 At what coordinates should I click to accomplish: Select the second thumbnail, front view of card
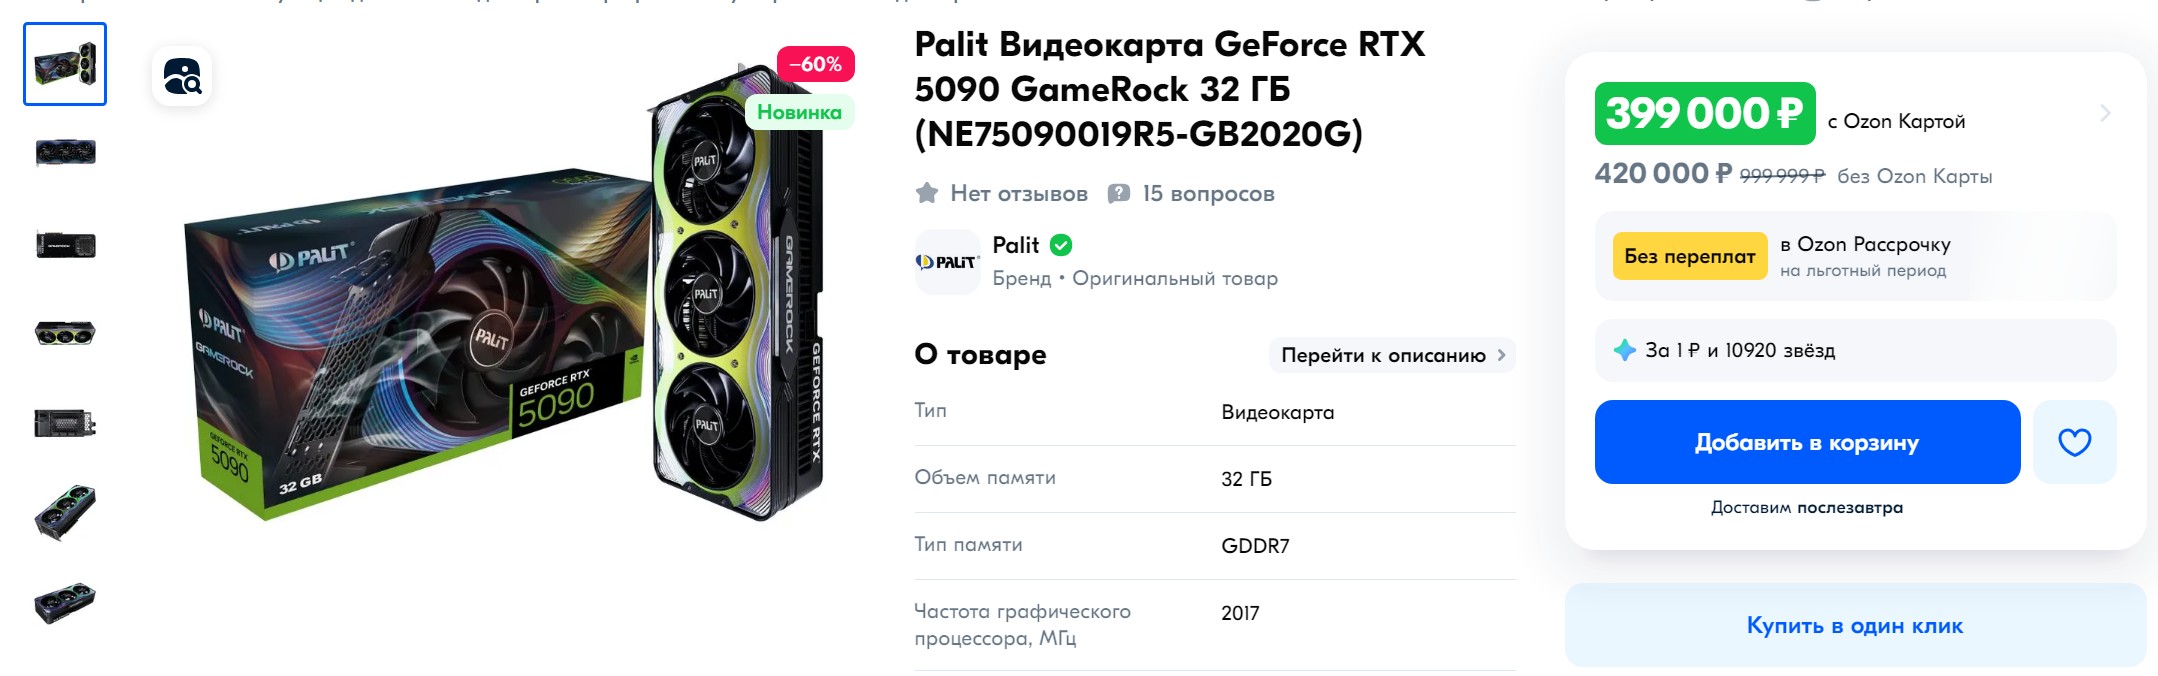65,152
